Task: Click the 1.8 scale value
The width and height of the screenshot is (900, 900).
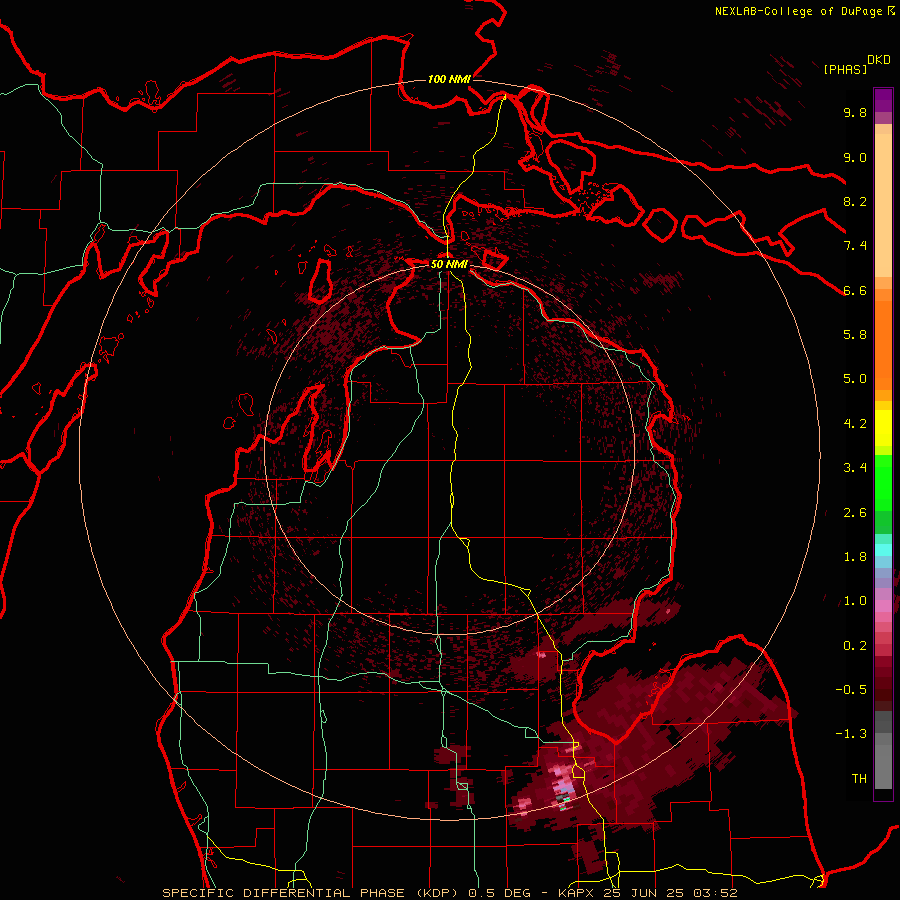Action: pos(855,557)
